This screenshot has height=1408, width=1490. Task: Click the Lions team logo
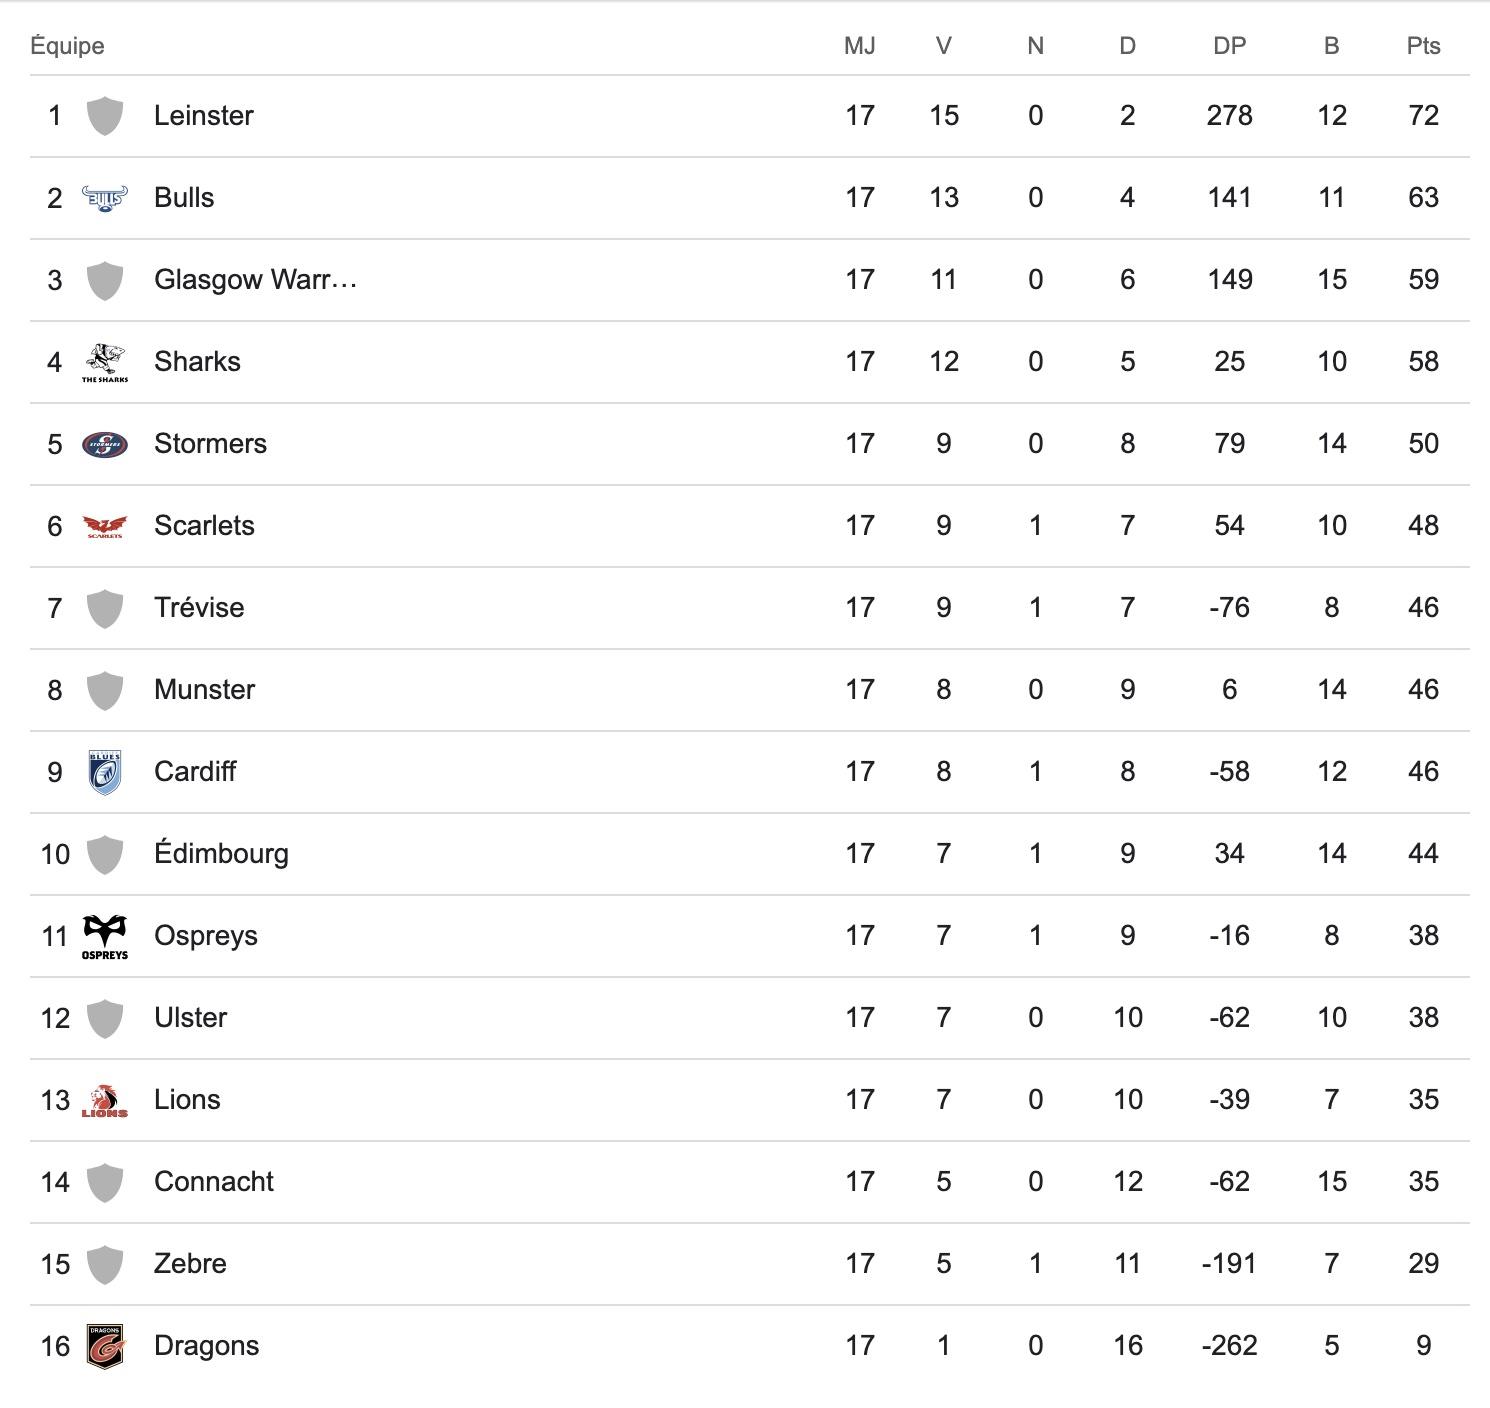click(105, 1100)
